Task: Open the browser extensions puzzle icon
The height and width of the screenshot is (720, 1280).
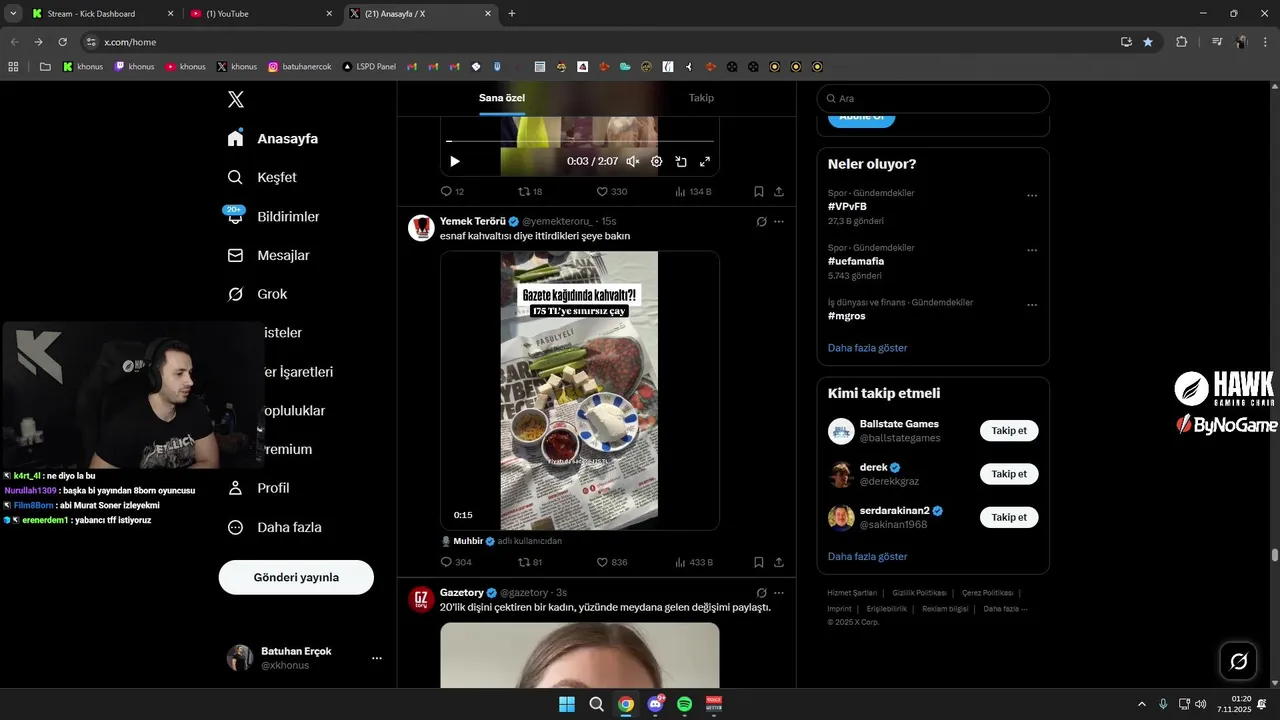Action: click(x=1181, y=42)
